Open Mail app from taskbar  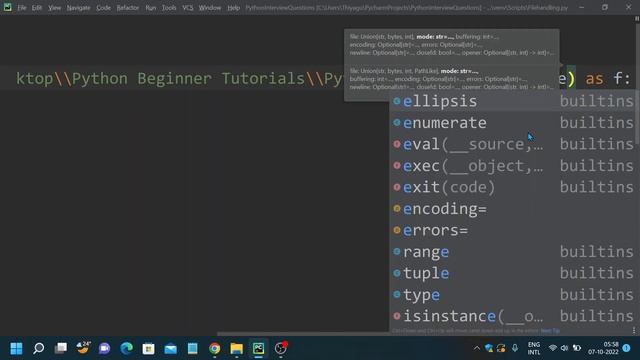[171, 348]
